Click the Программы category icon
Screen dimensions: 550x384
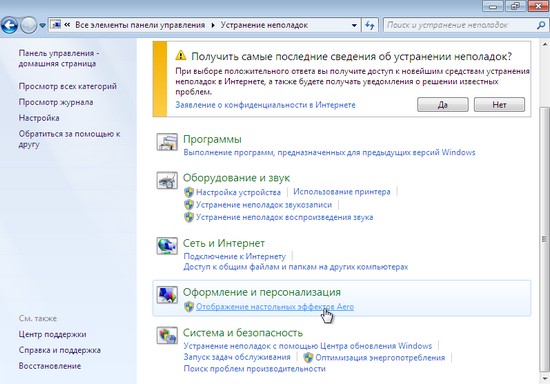pyautogui.click(x=167, y=142)
